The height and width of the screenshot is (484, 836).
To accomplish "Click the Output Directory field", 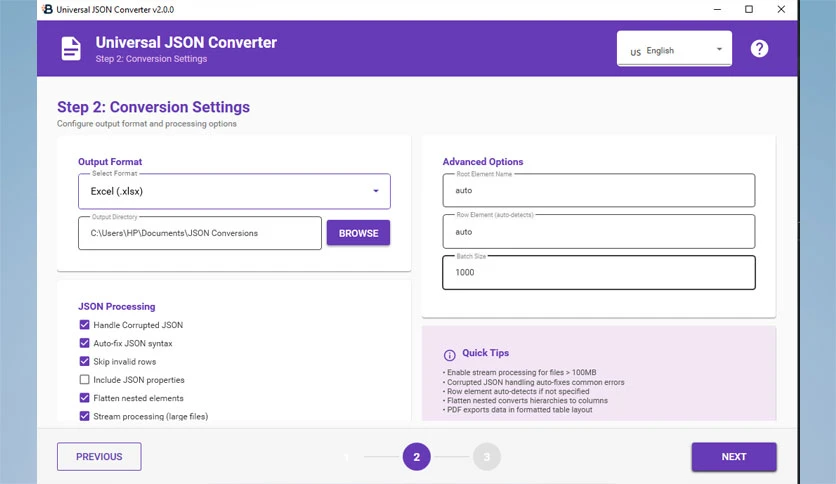I will (x=200, y=233).
